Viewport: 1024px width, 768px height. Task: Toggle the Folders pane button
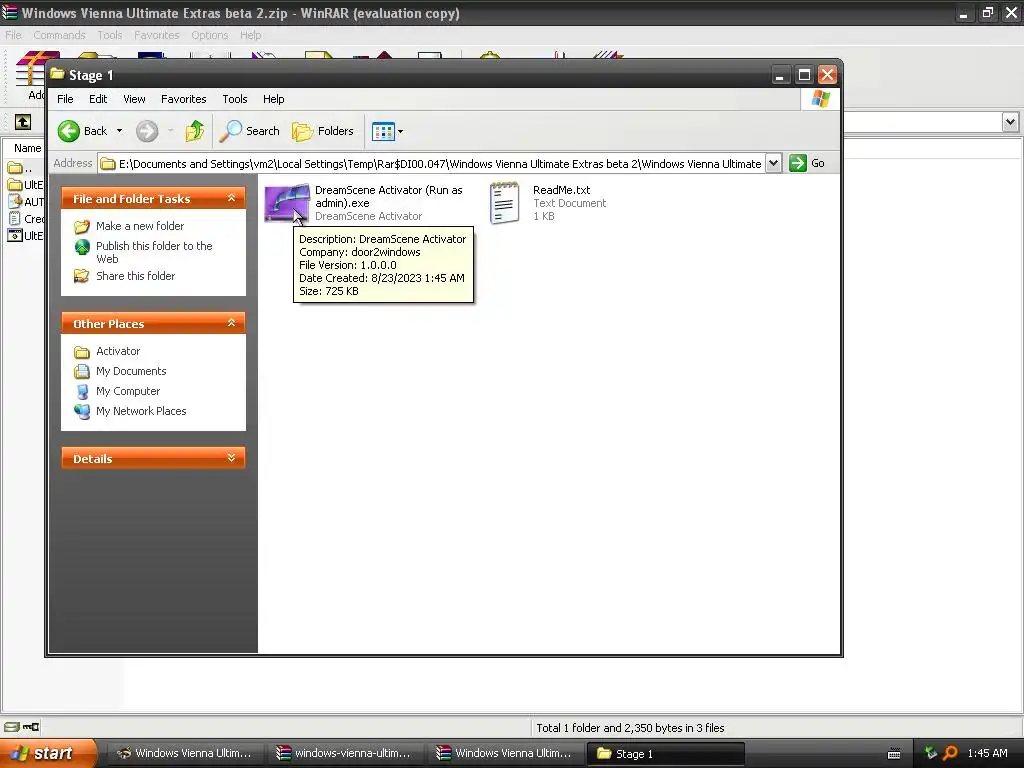point(323,131)
